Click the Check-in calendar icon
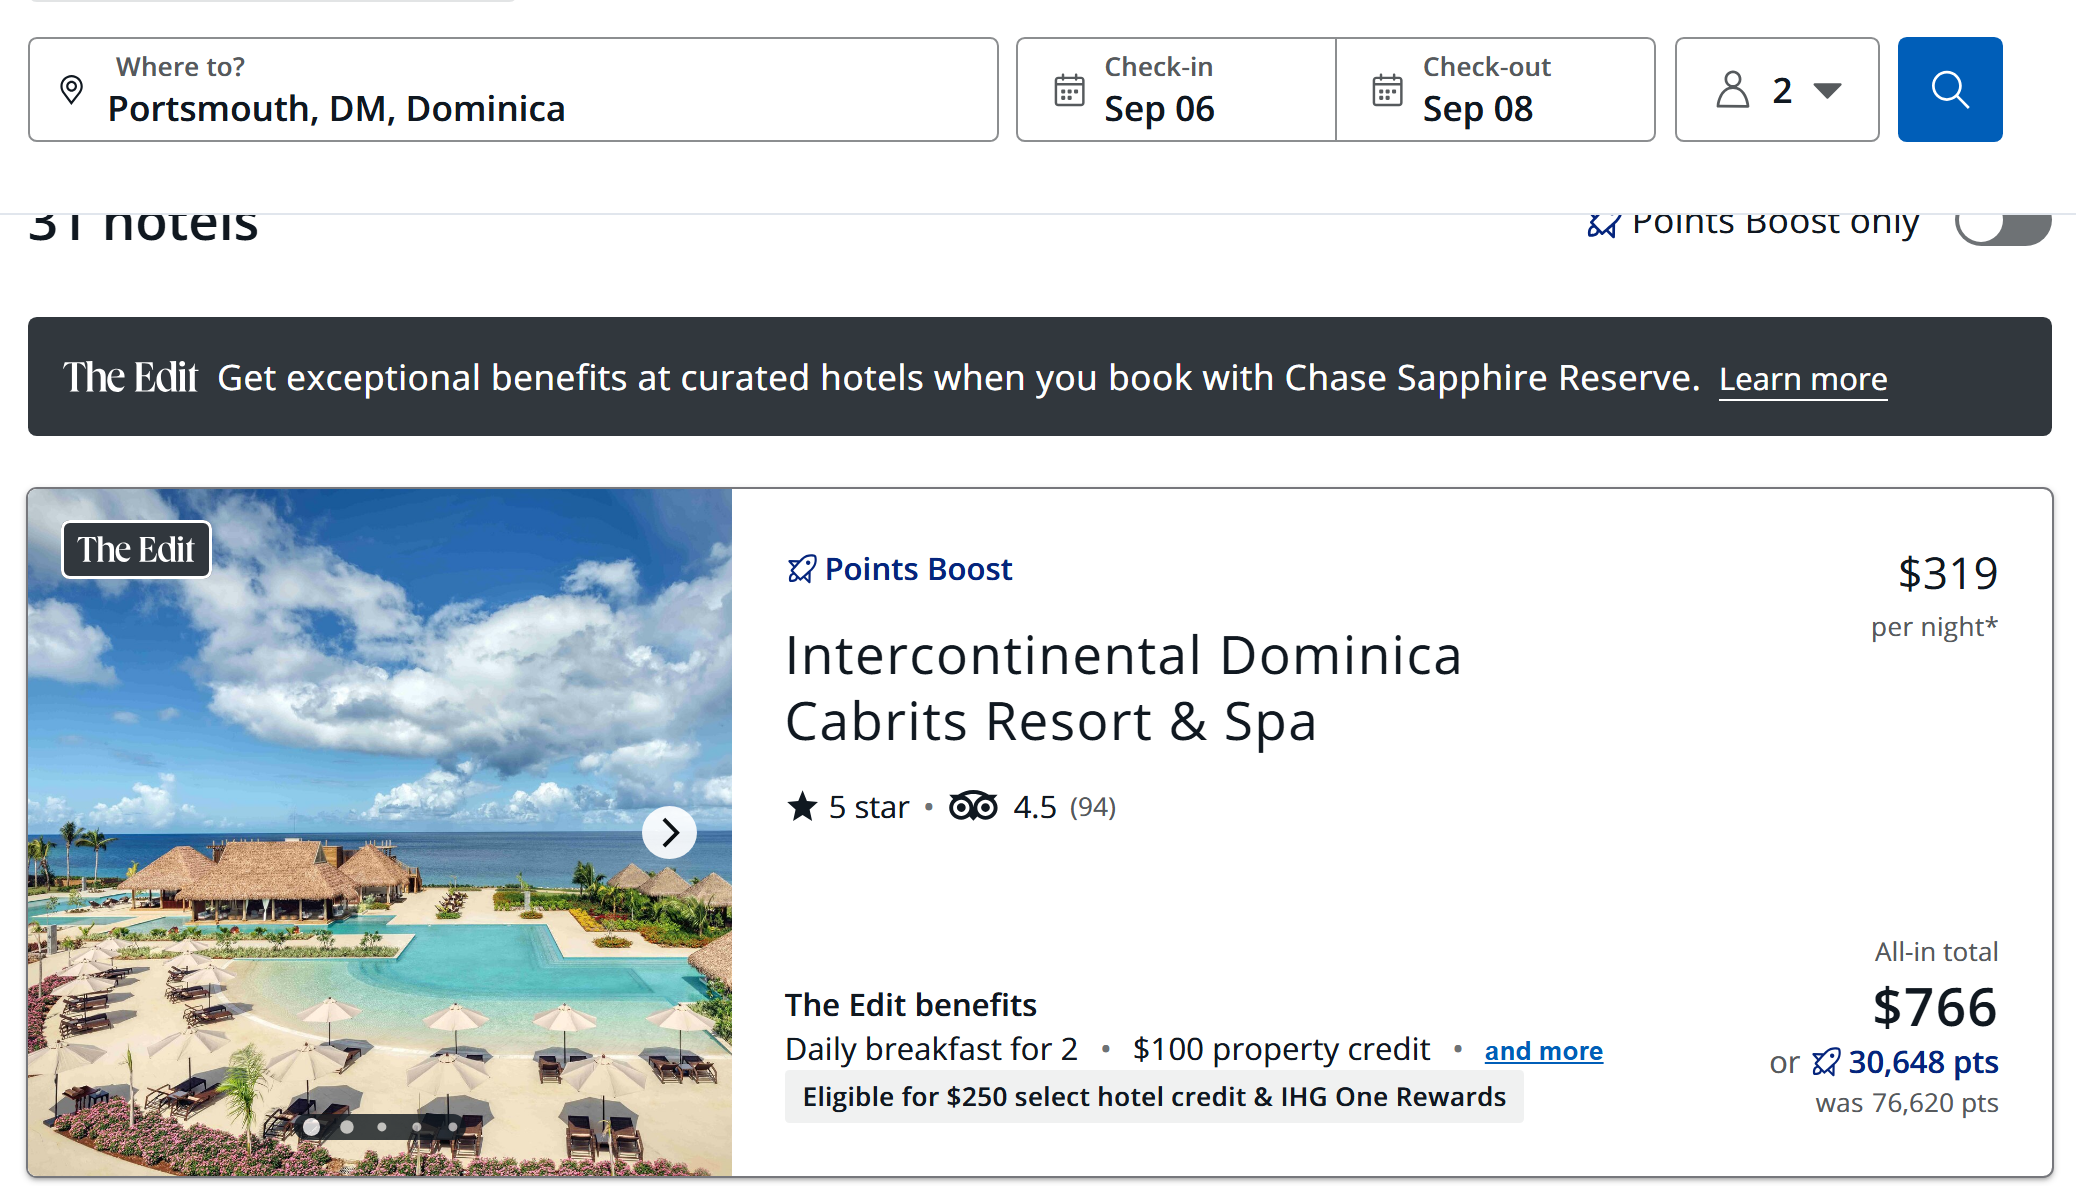Viewport: 2076px width, 1186px height. (x=1069, y=90)
